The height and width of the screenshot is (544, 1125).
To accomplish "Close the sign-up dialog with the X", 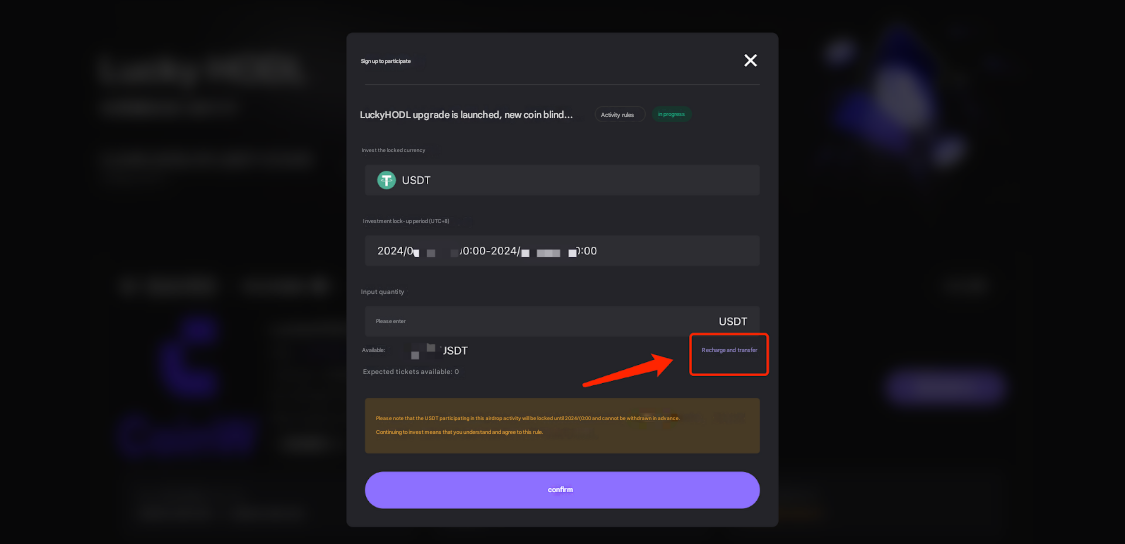I will point(750,60).
